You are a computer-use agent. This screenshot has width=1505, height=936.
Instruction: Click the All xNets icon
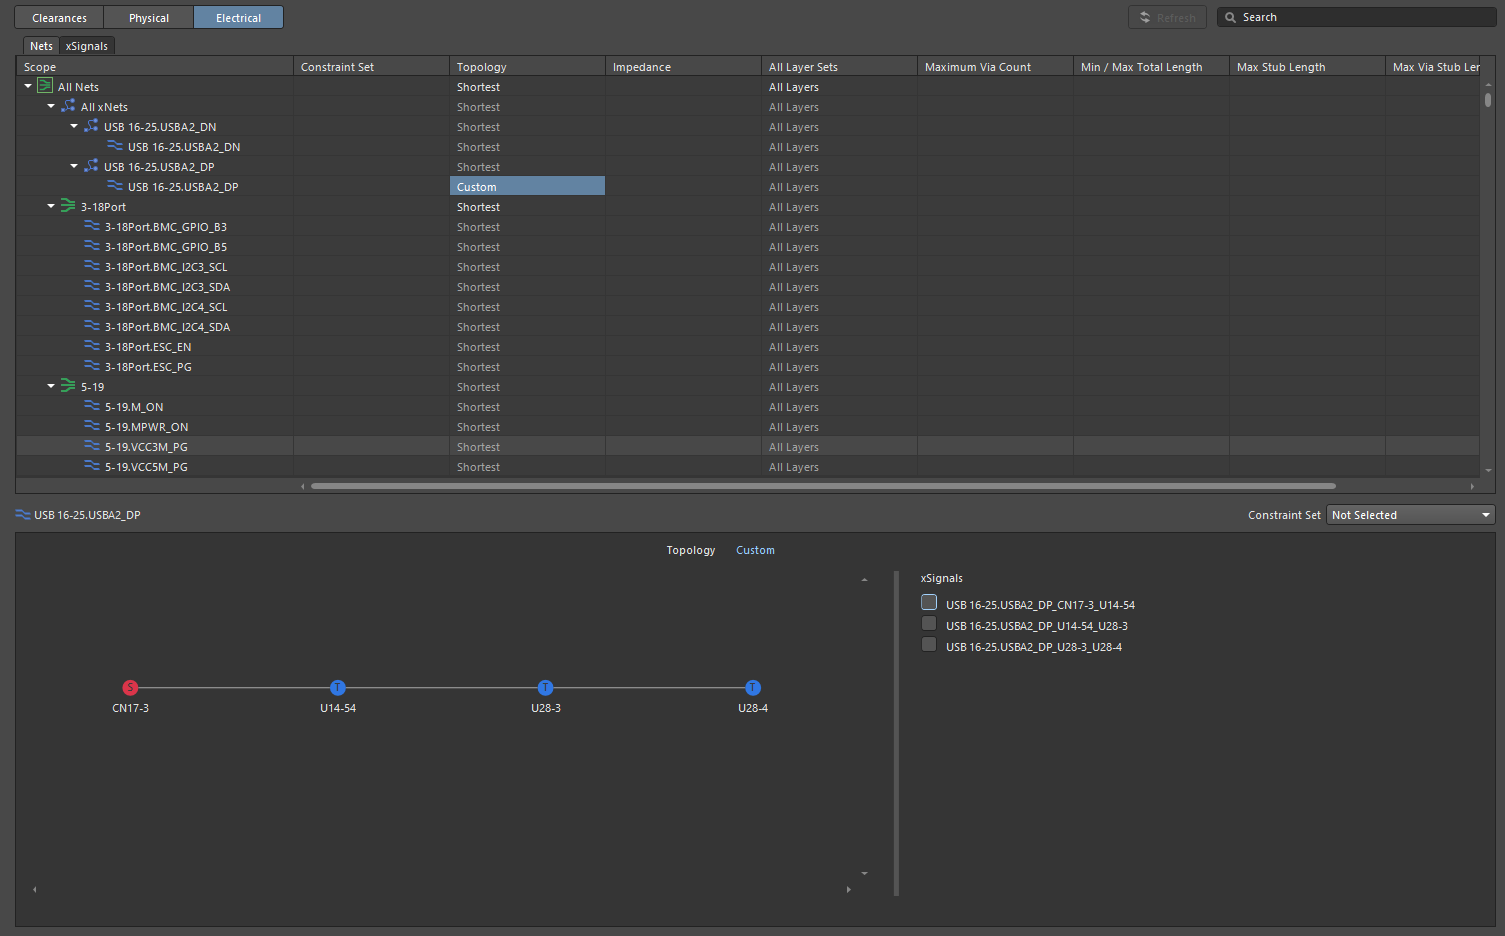68,106
